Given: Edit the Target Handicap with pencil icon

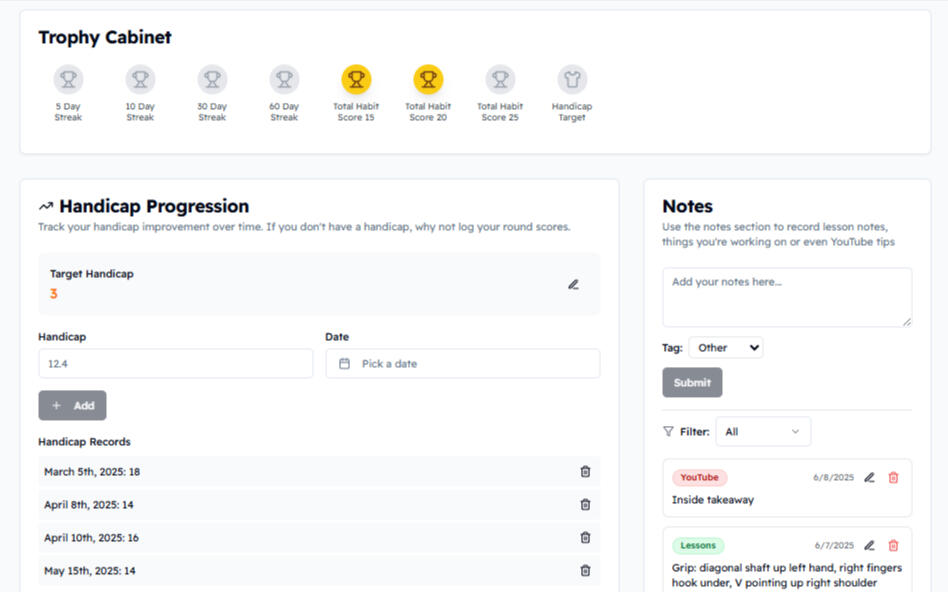Looking at the screenshot, I should pos(573,284).
